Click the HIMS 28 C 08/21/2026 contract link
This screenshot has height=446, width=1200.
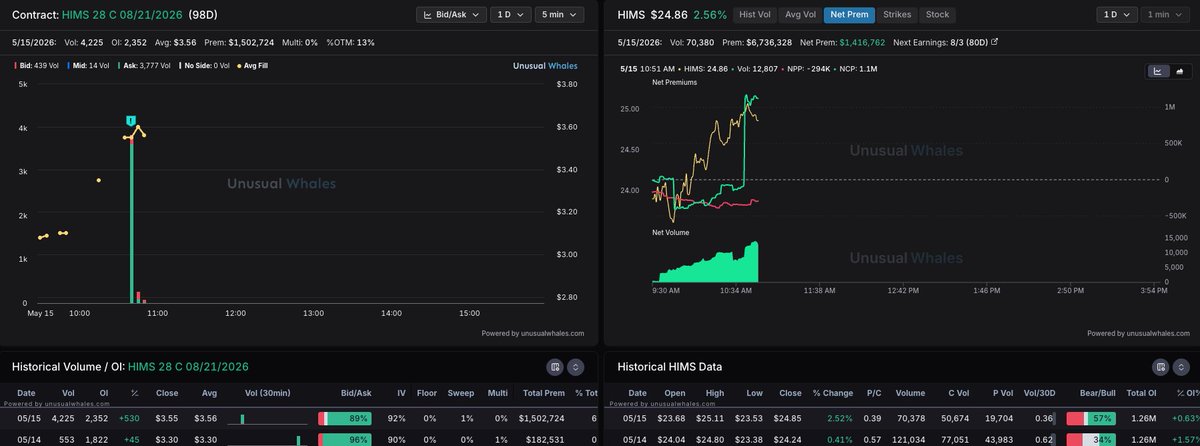120,15
